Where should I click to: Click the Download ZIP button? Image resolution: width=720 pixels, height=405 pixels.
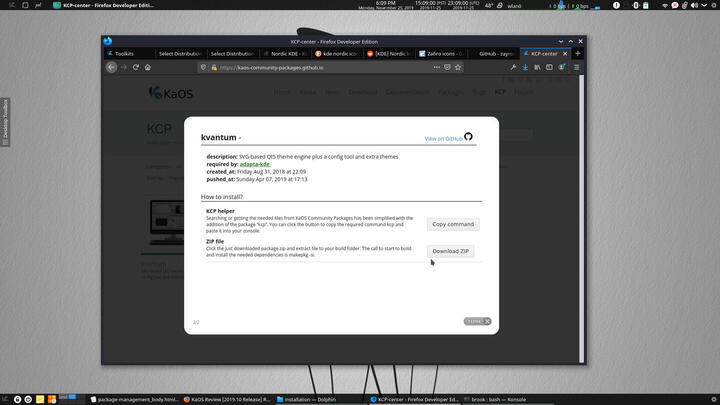click(450, 251)
